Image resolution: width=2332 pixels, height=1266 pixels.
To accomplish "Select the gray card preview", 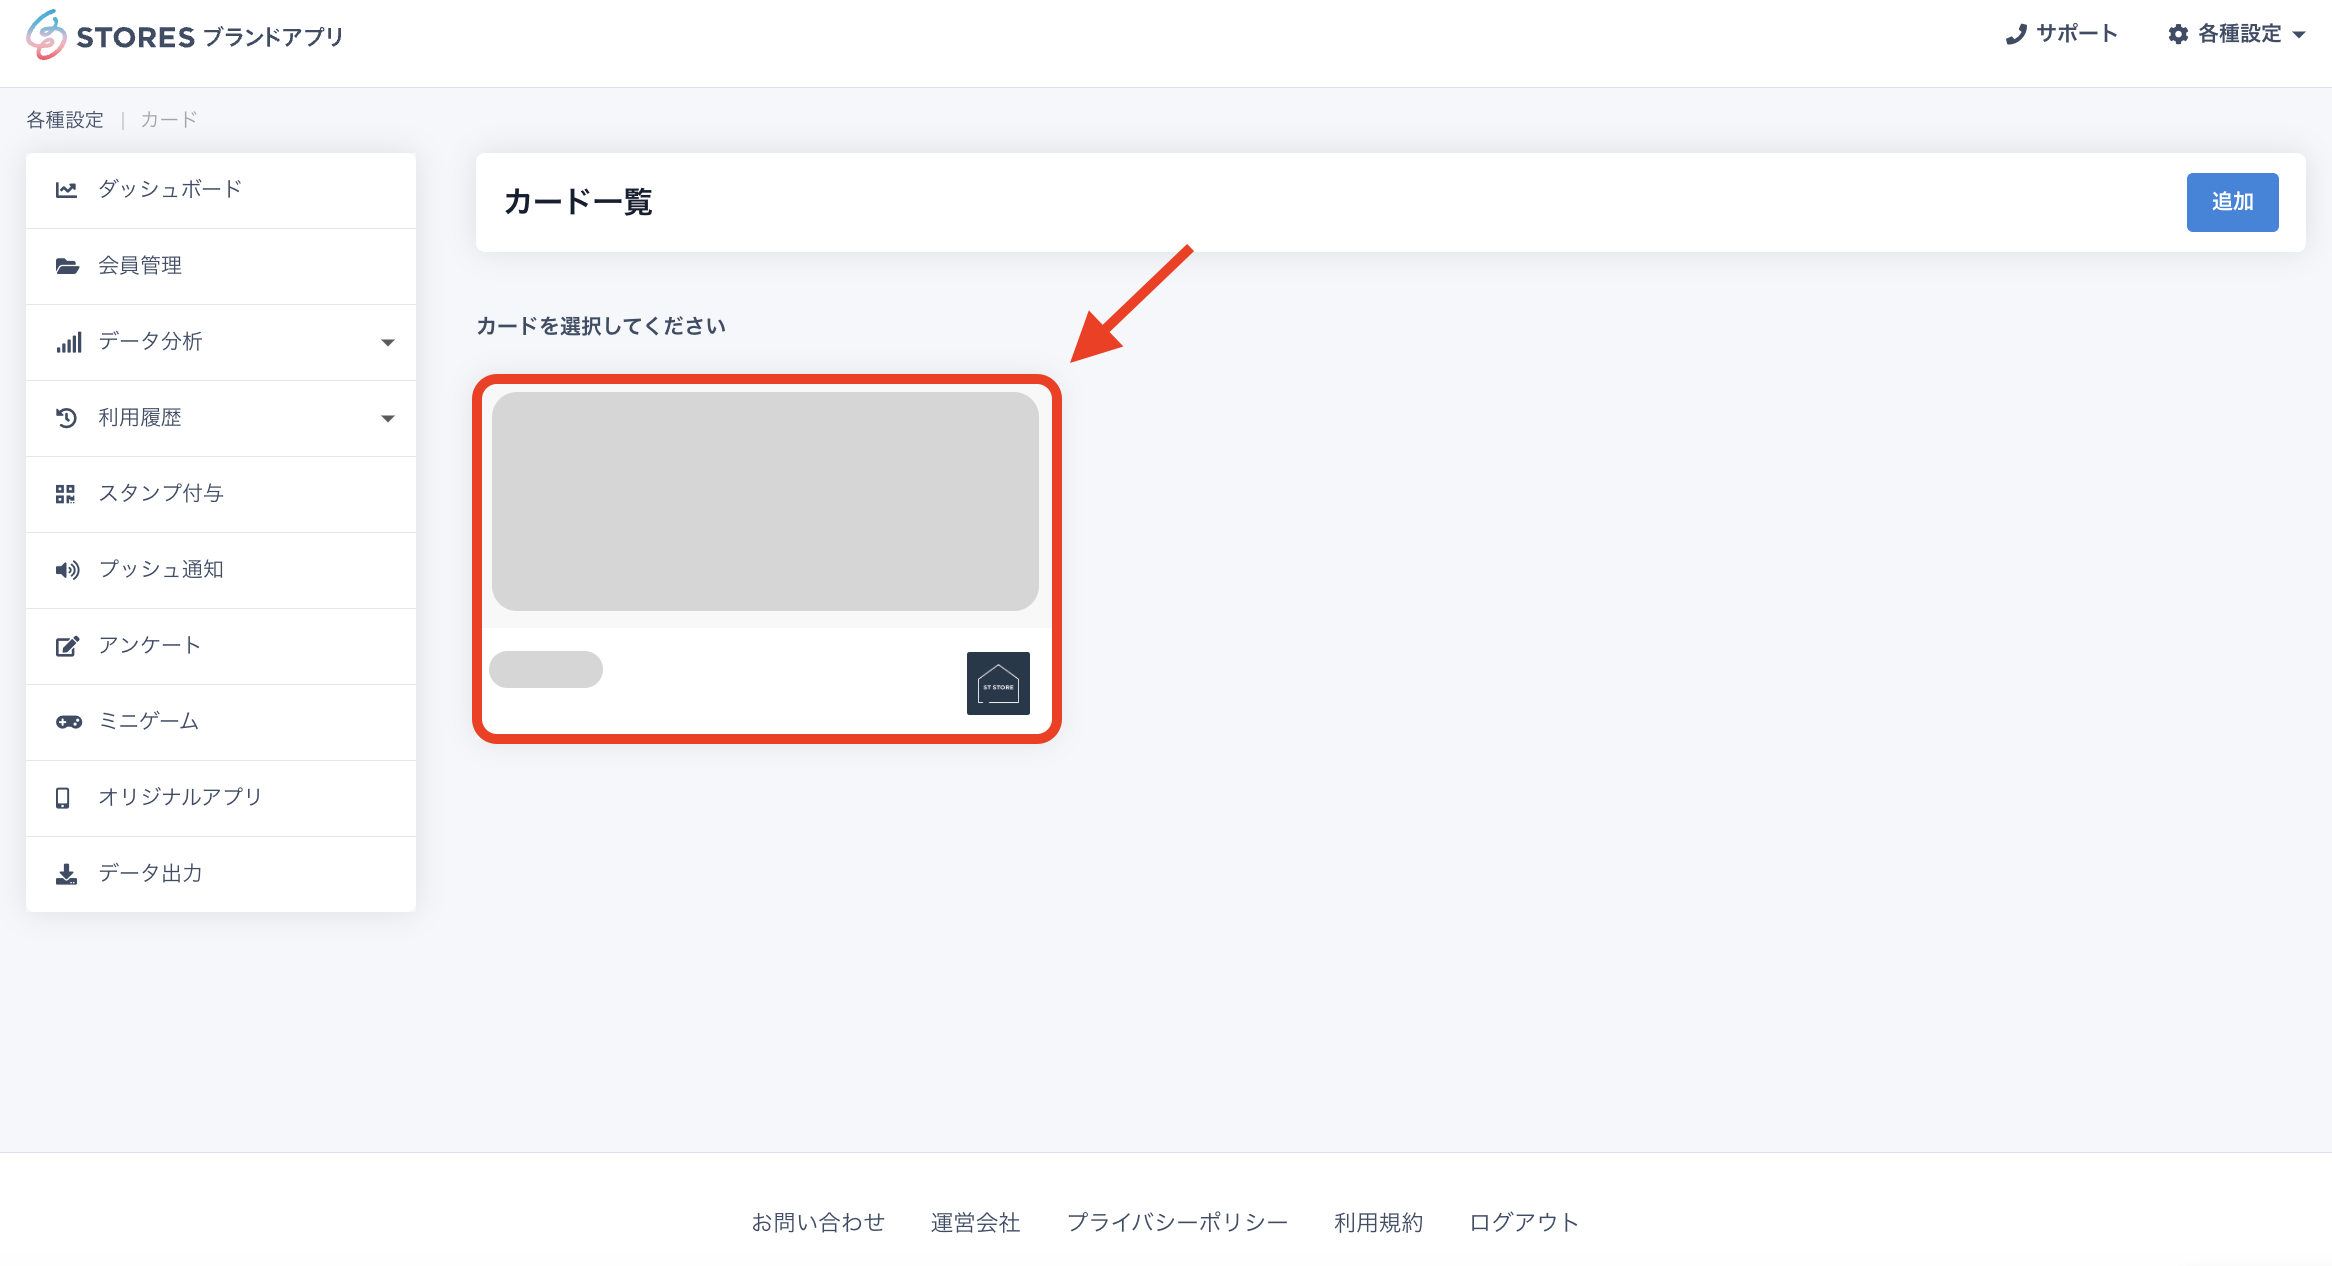I will pyautogui.click(x=765, y=501).
